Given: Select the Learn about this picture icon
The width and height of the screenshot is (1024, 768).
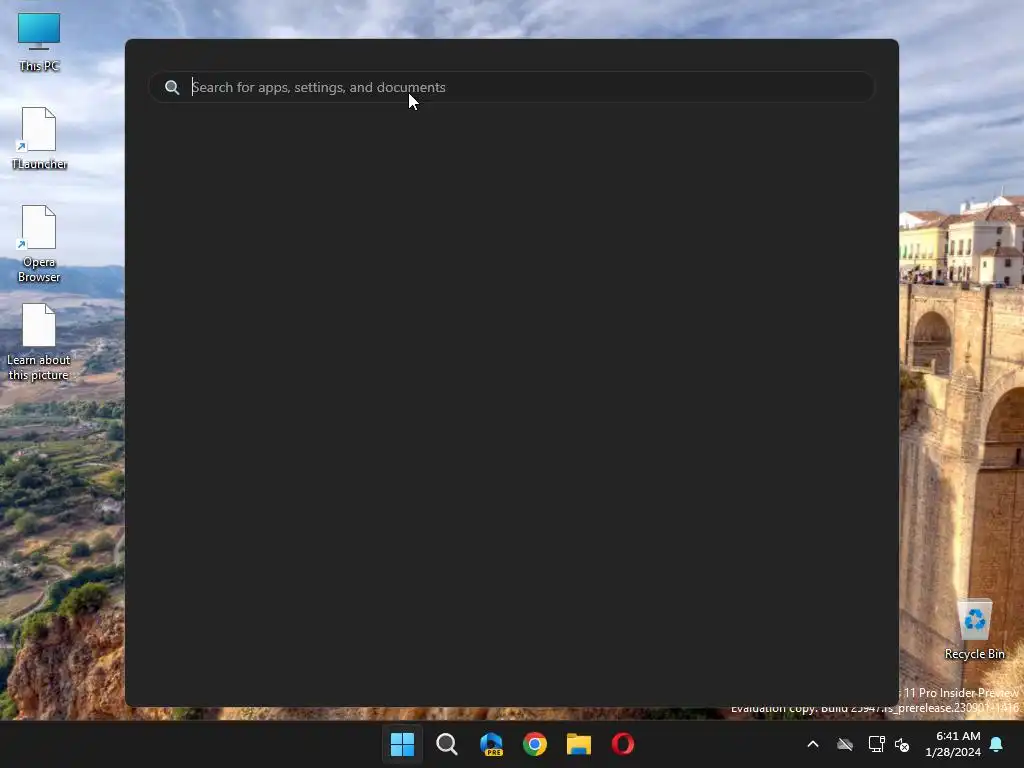Looking at the screenshot, I should pos(39,342).
